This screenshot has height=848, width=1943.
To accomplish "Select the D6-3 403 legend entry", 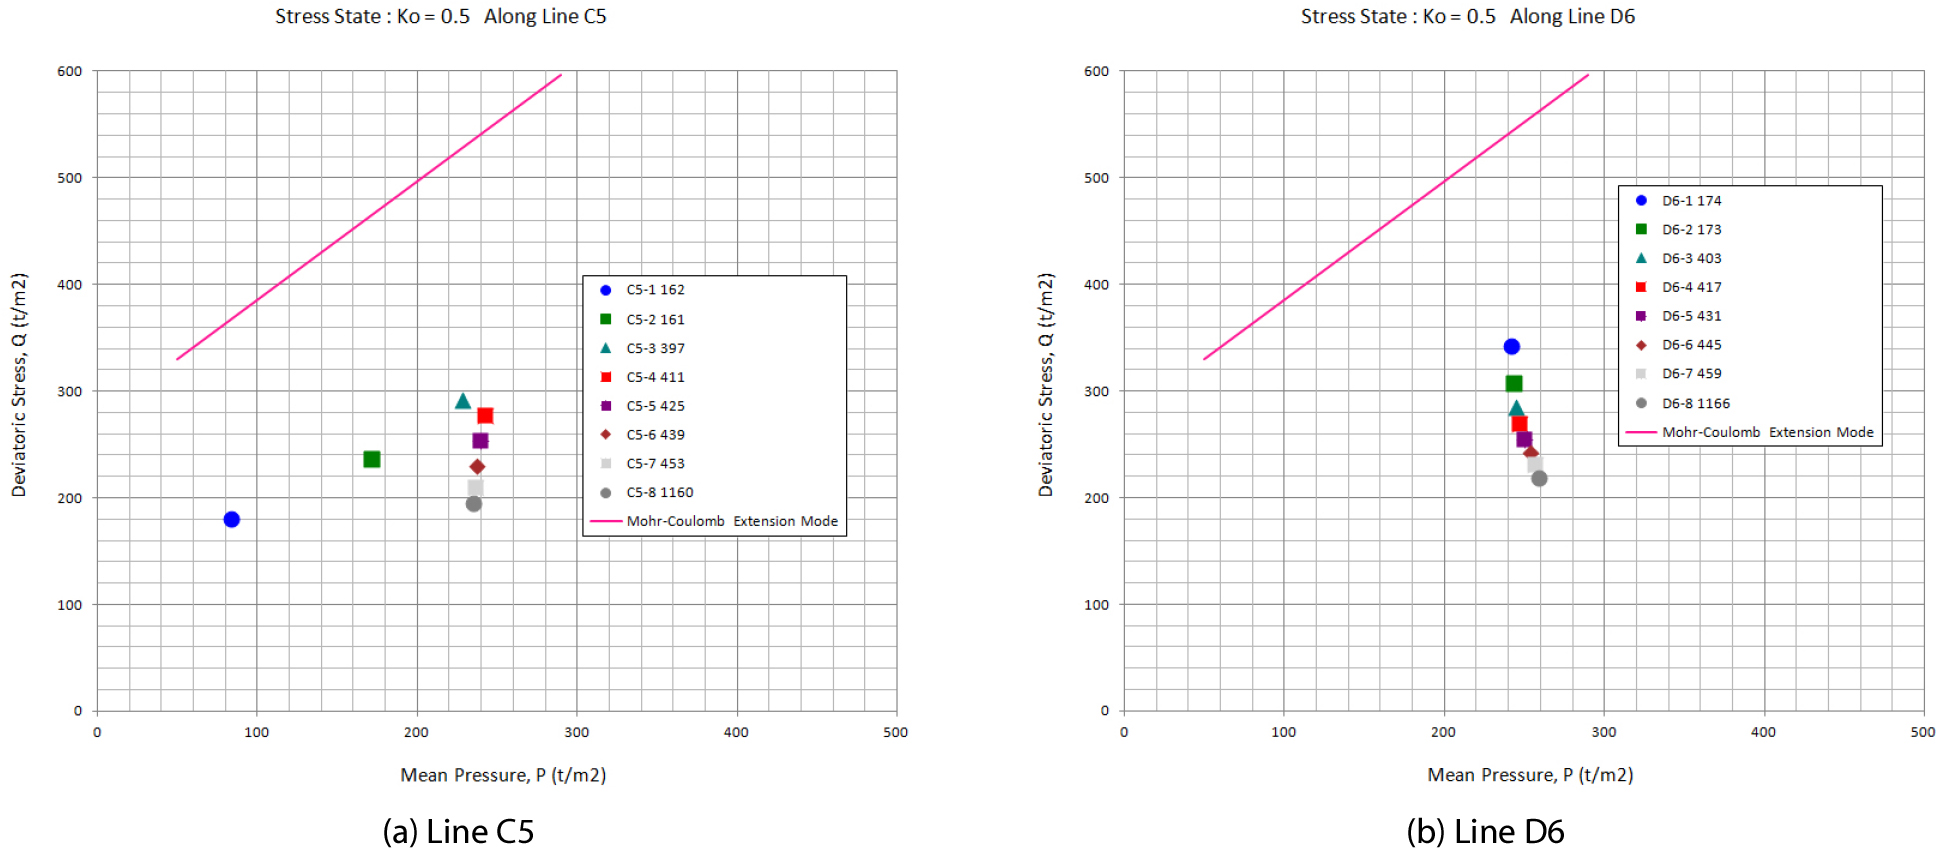I will coord(1691,258).
